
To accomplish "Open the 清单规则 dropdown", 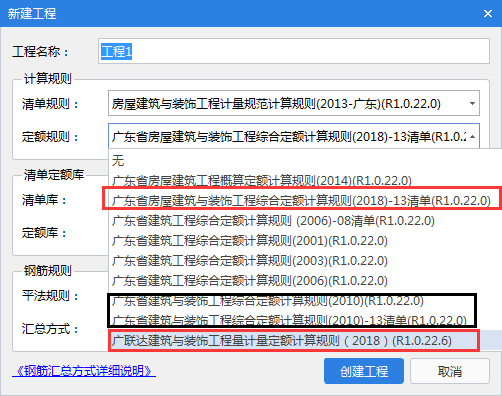I will tap(472, 103).
